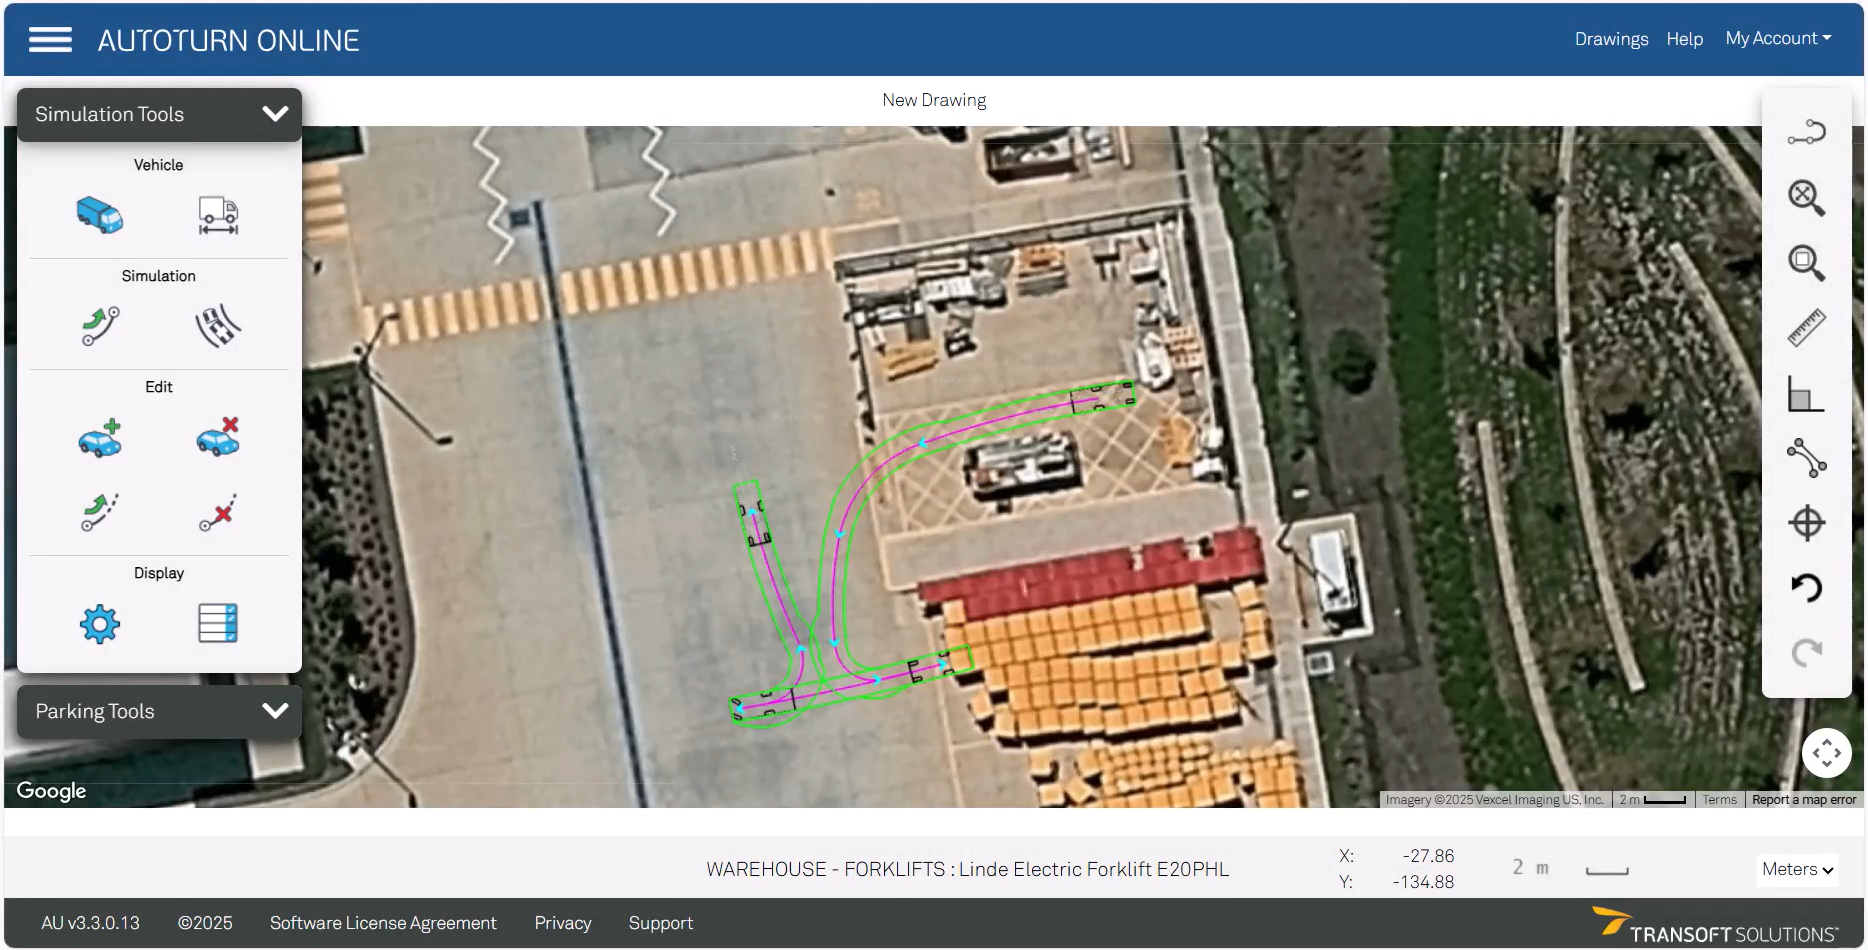Click the delete vehicle icon with red X
Viewport: 1868px width, 950px height.
[218, 438]
